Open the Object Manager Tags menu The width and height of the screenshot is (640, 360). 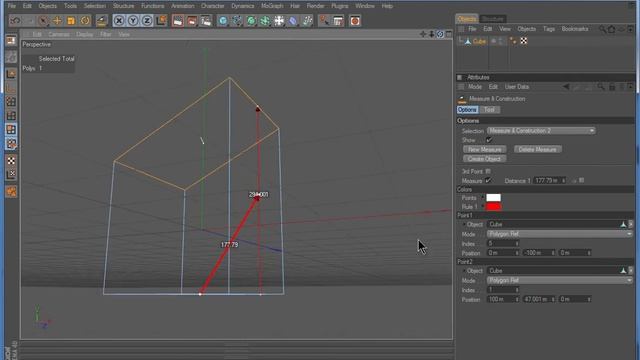click(549, 29)
